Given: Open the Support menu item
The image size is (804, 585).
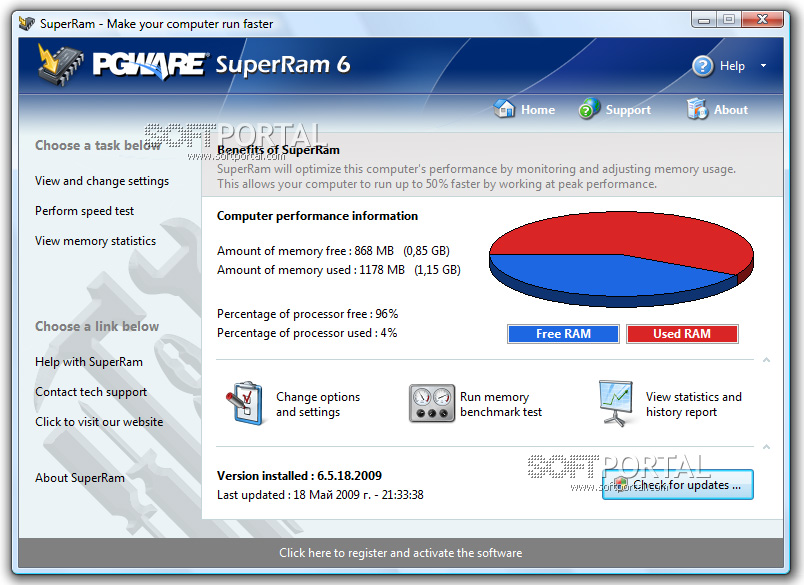Looking at the screenshot, I should pos(628,110).
